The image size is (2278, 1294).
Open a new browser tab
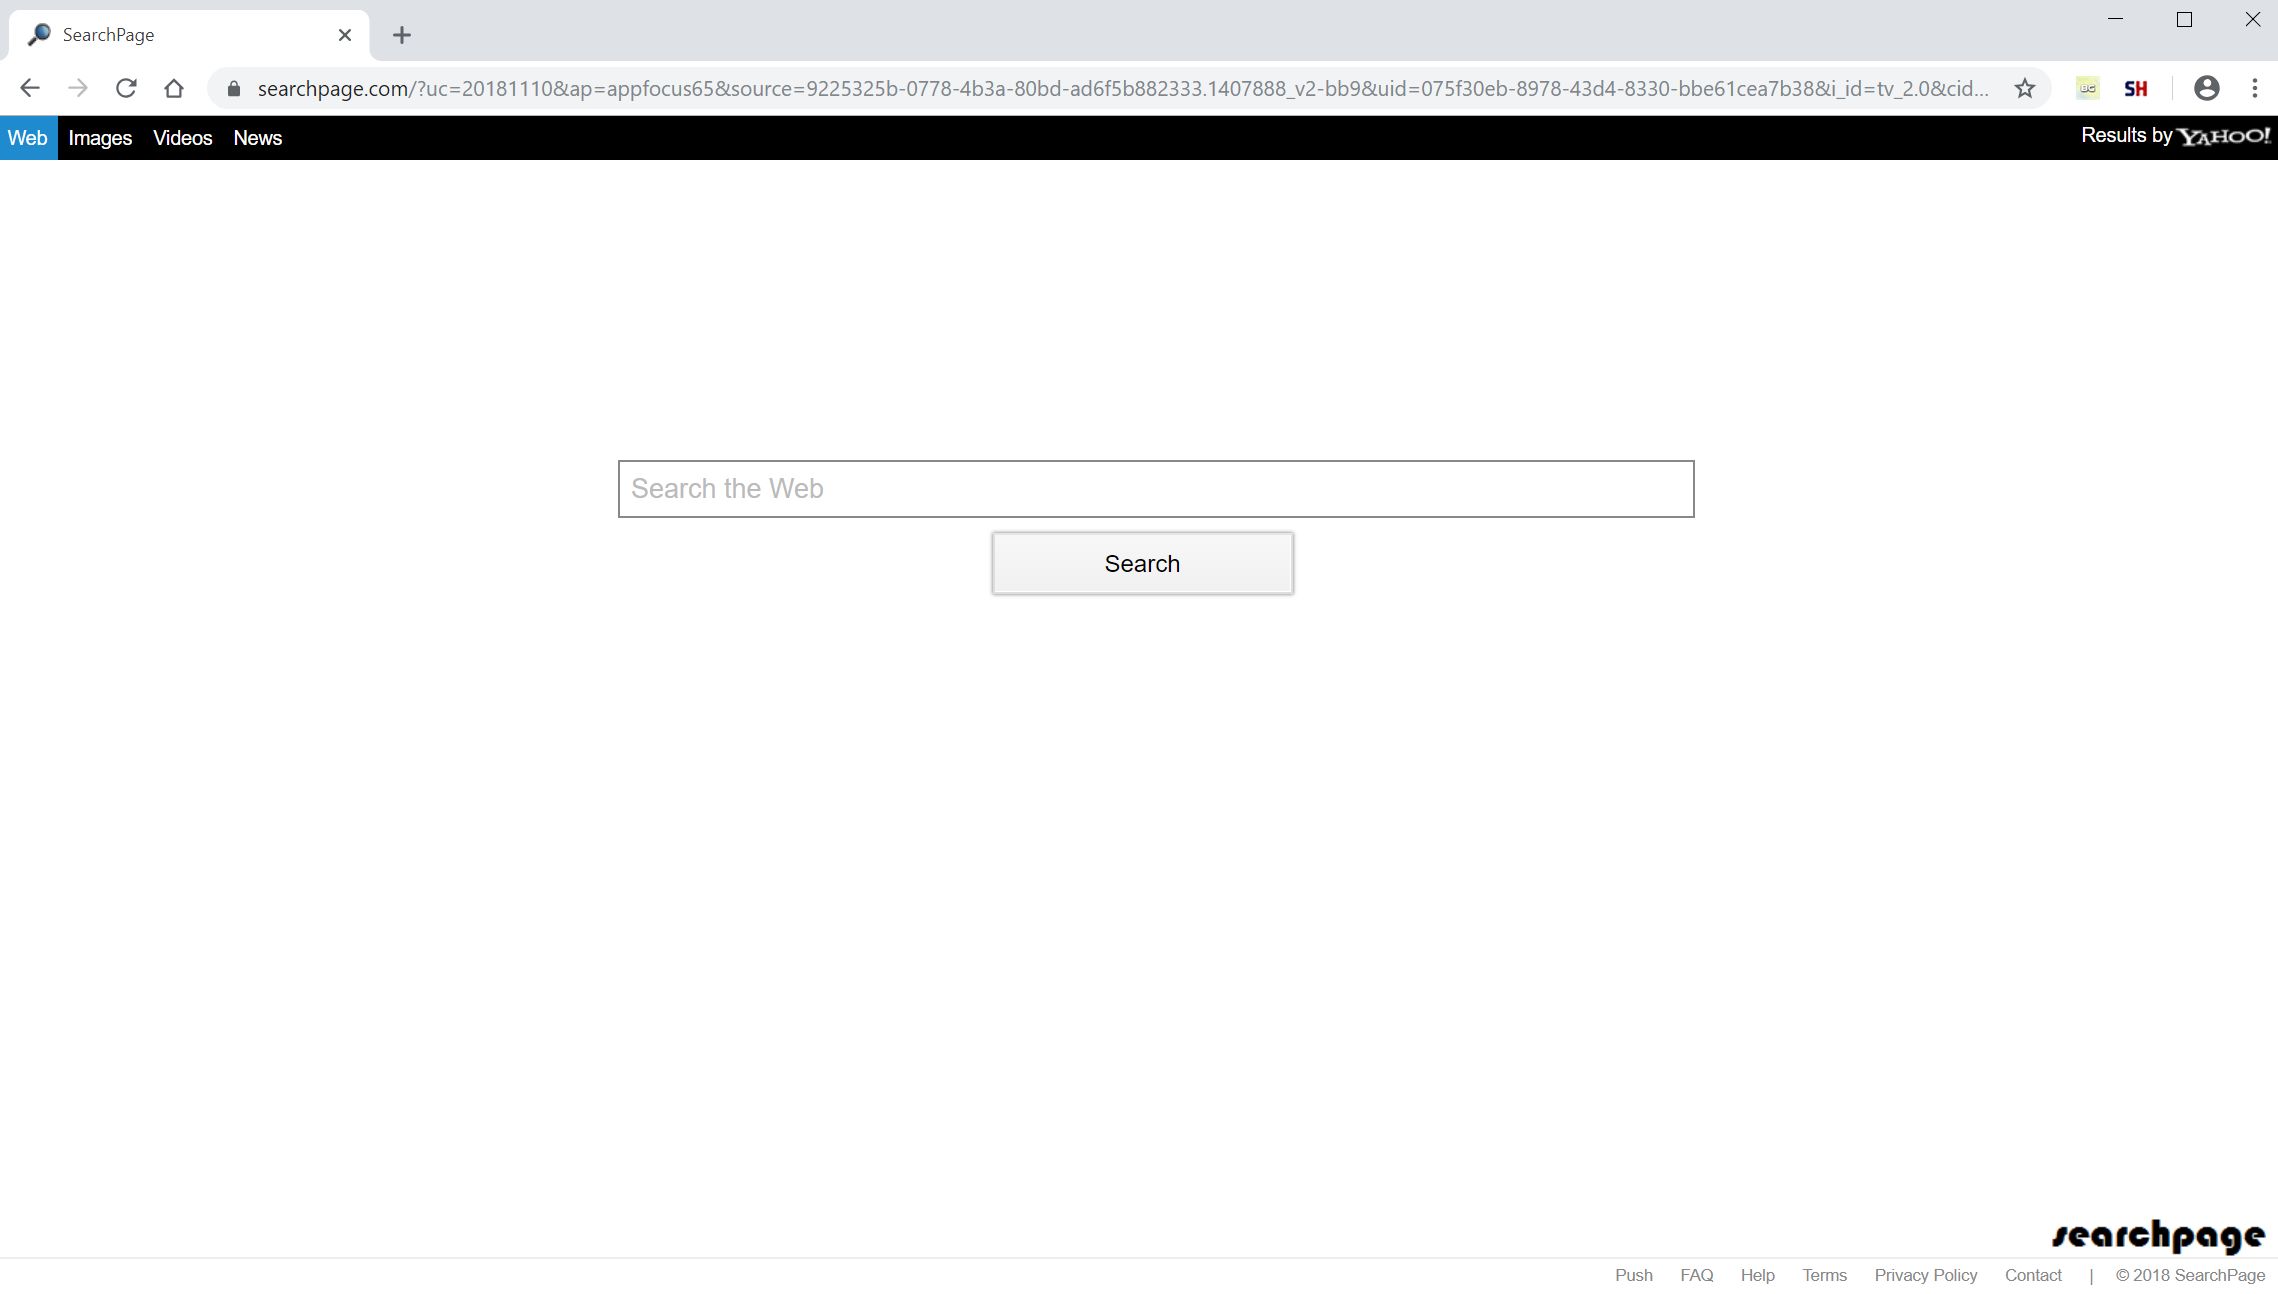pyautogui.click(x=402, y=35)
